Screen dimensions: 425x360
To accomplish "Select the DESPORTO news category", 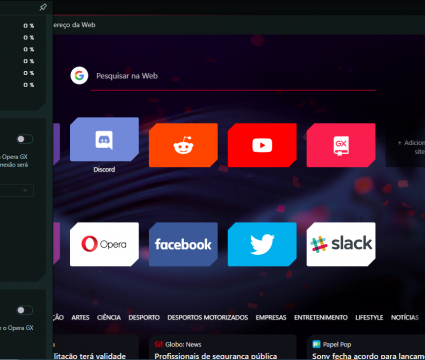I will click(x=144, y=318).
